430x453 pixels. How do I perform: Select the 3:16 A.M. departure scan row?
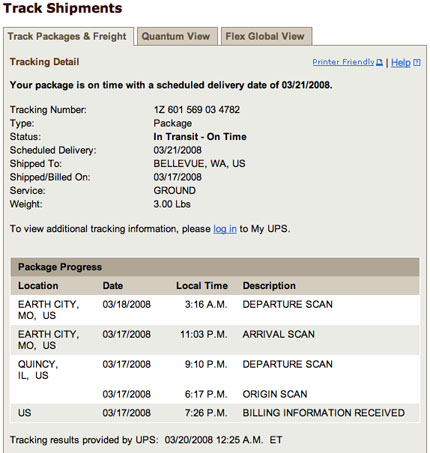215,310
